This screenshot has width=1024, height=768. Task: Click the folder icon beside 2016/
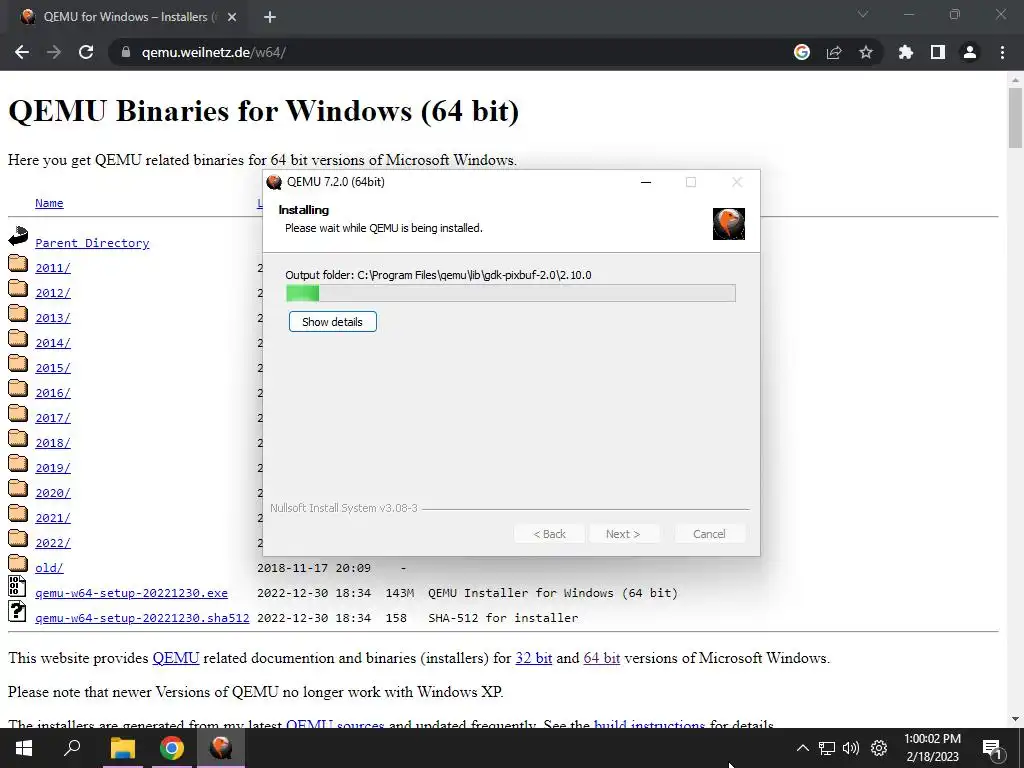[18, 389]
